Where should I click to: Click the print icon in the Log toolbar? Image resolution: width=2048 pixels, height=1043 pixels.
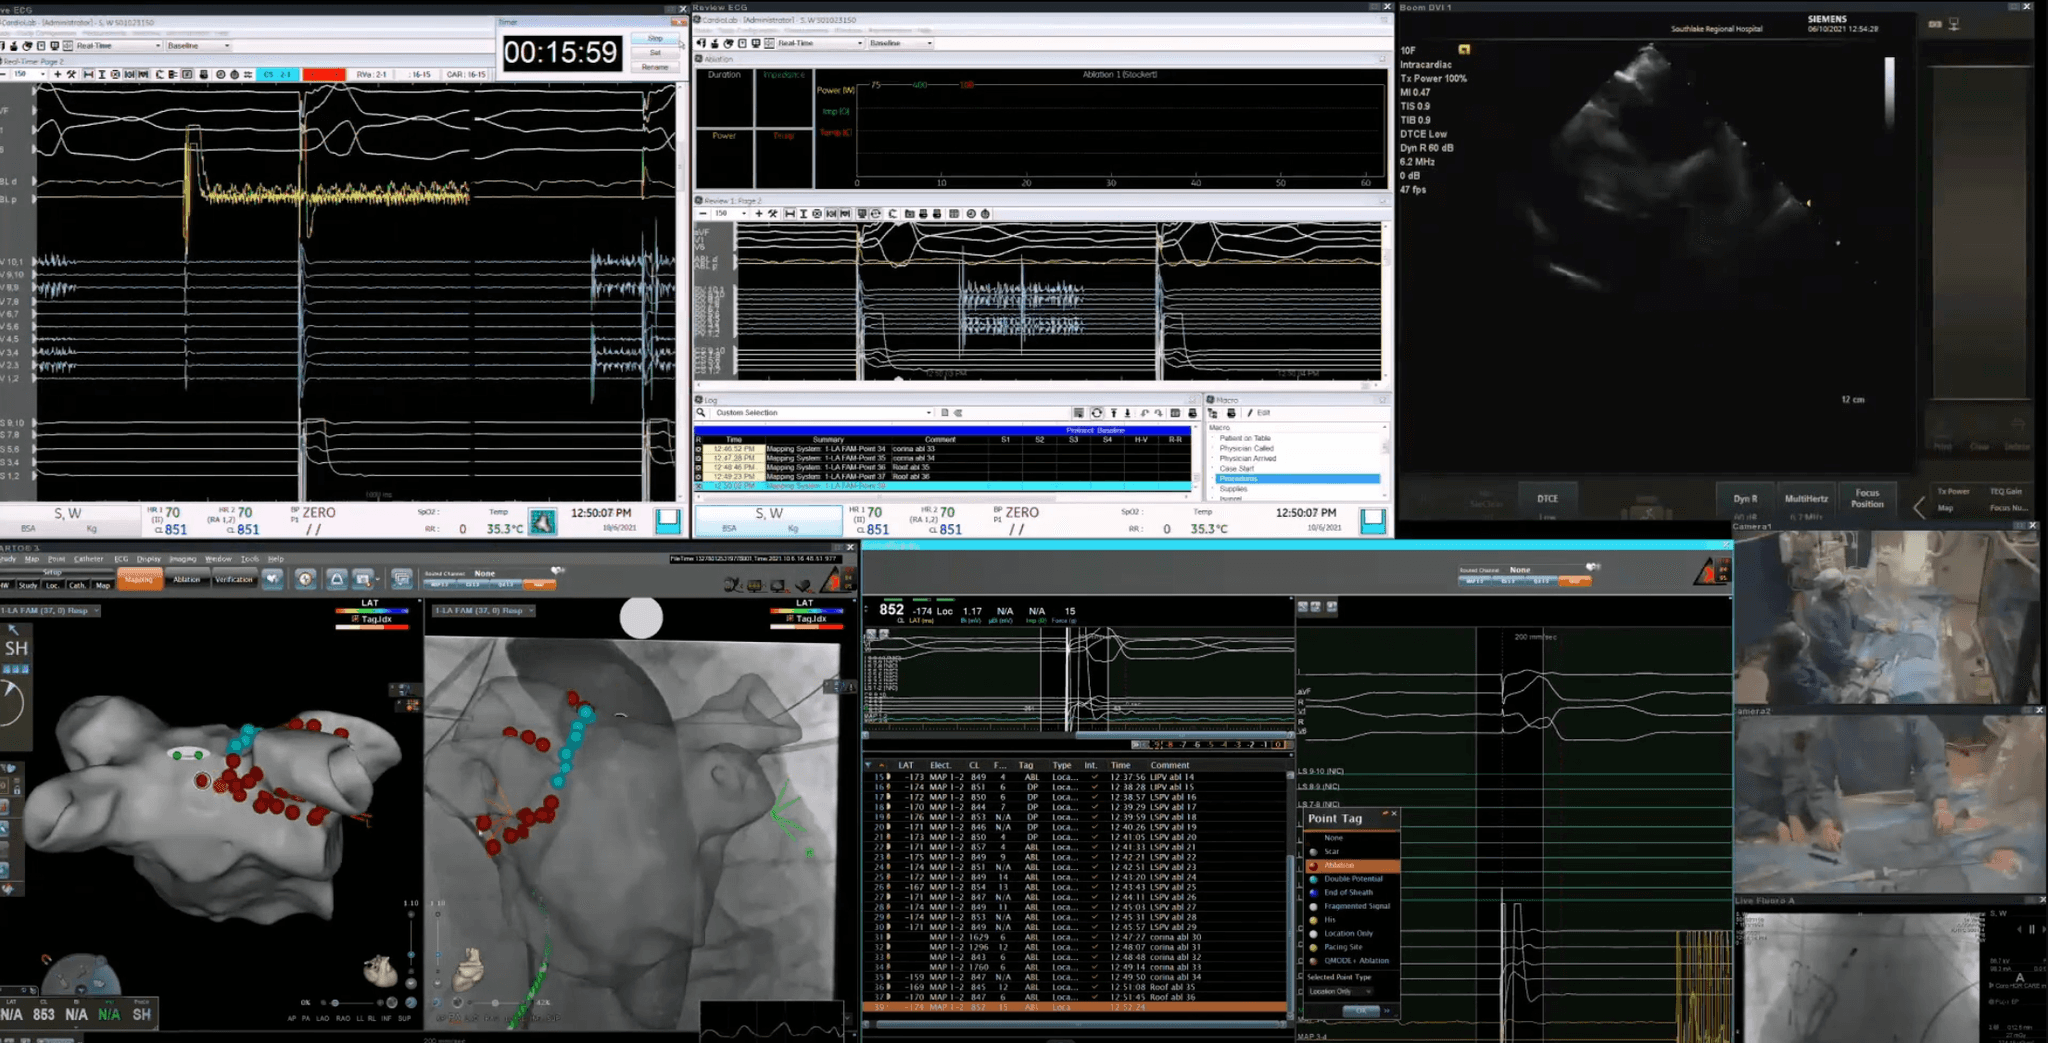1192,412
